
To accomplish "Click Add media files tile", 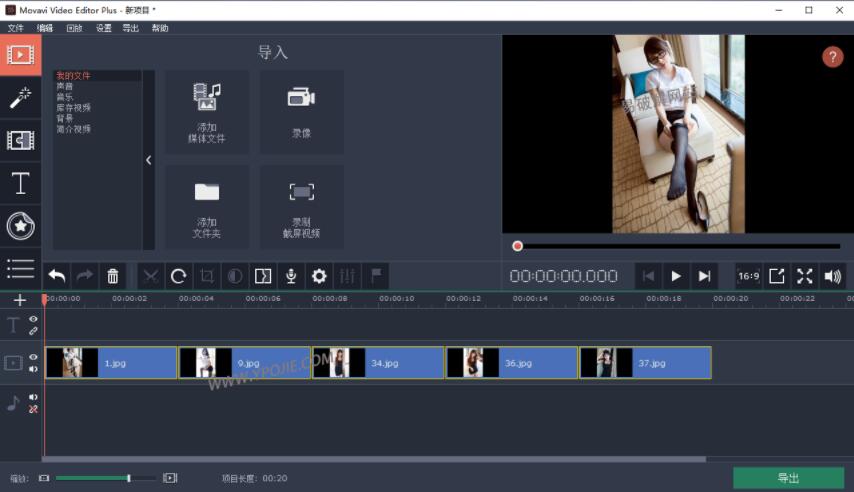I will point(207,112).
